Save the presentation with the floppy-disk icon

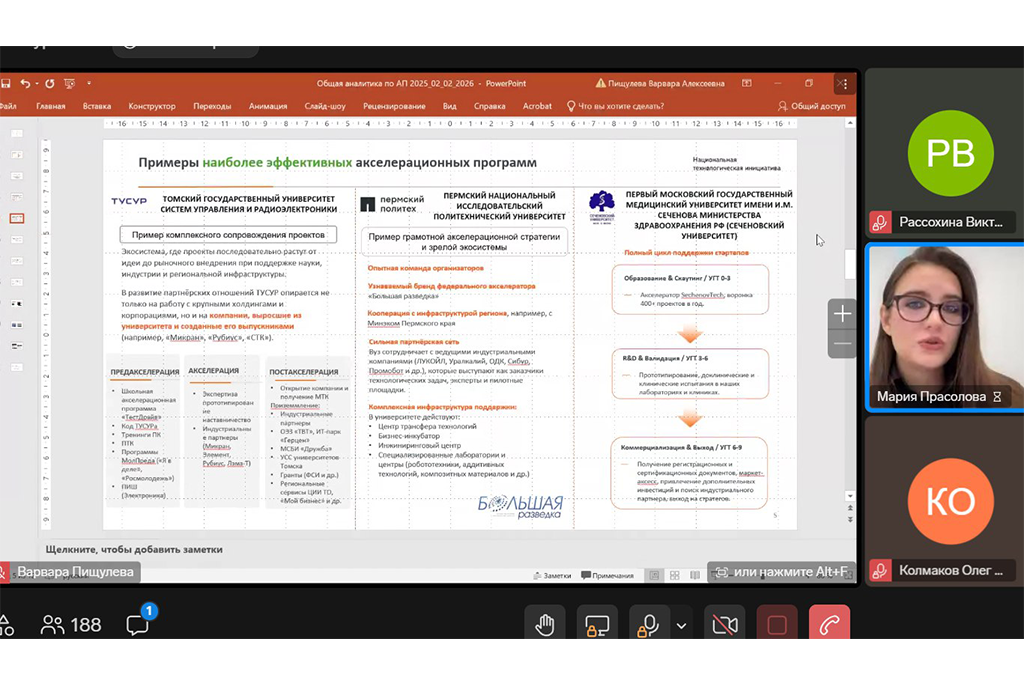[x=6, y=84]
